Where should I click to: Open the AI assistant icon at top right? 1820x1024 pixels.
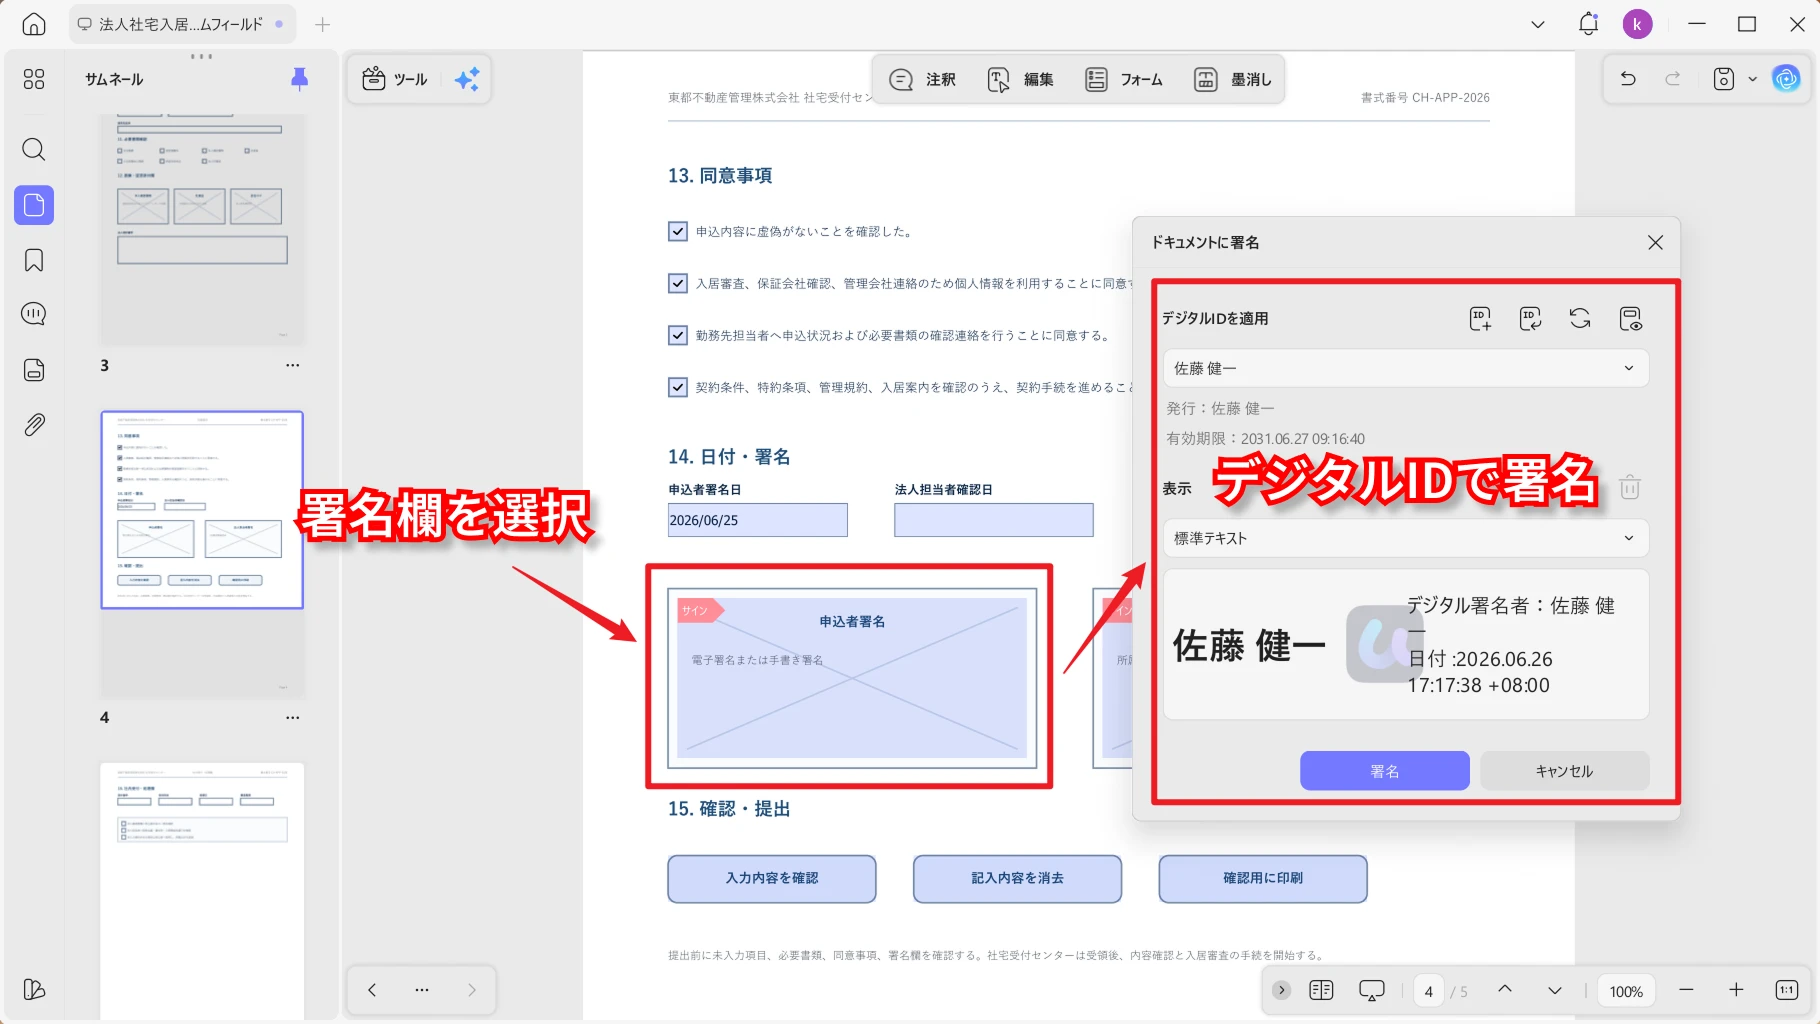pyautogui.click(x=1786, y=78)
